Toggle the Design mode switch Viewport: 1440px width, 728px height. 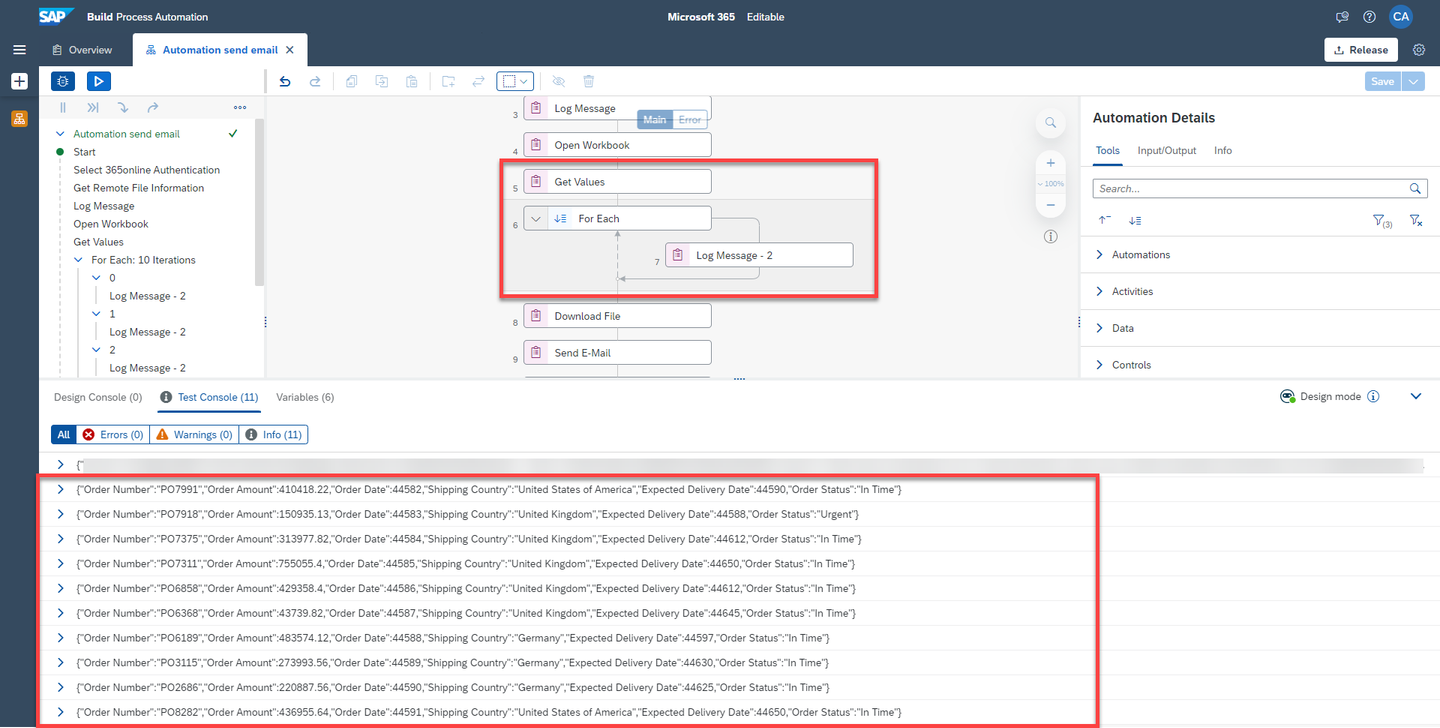pos(1288,397)
